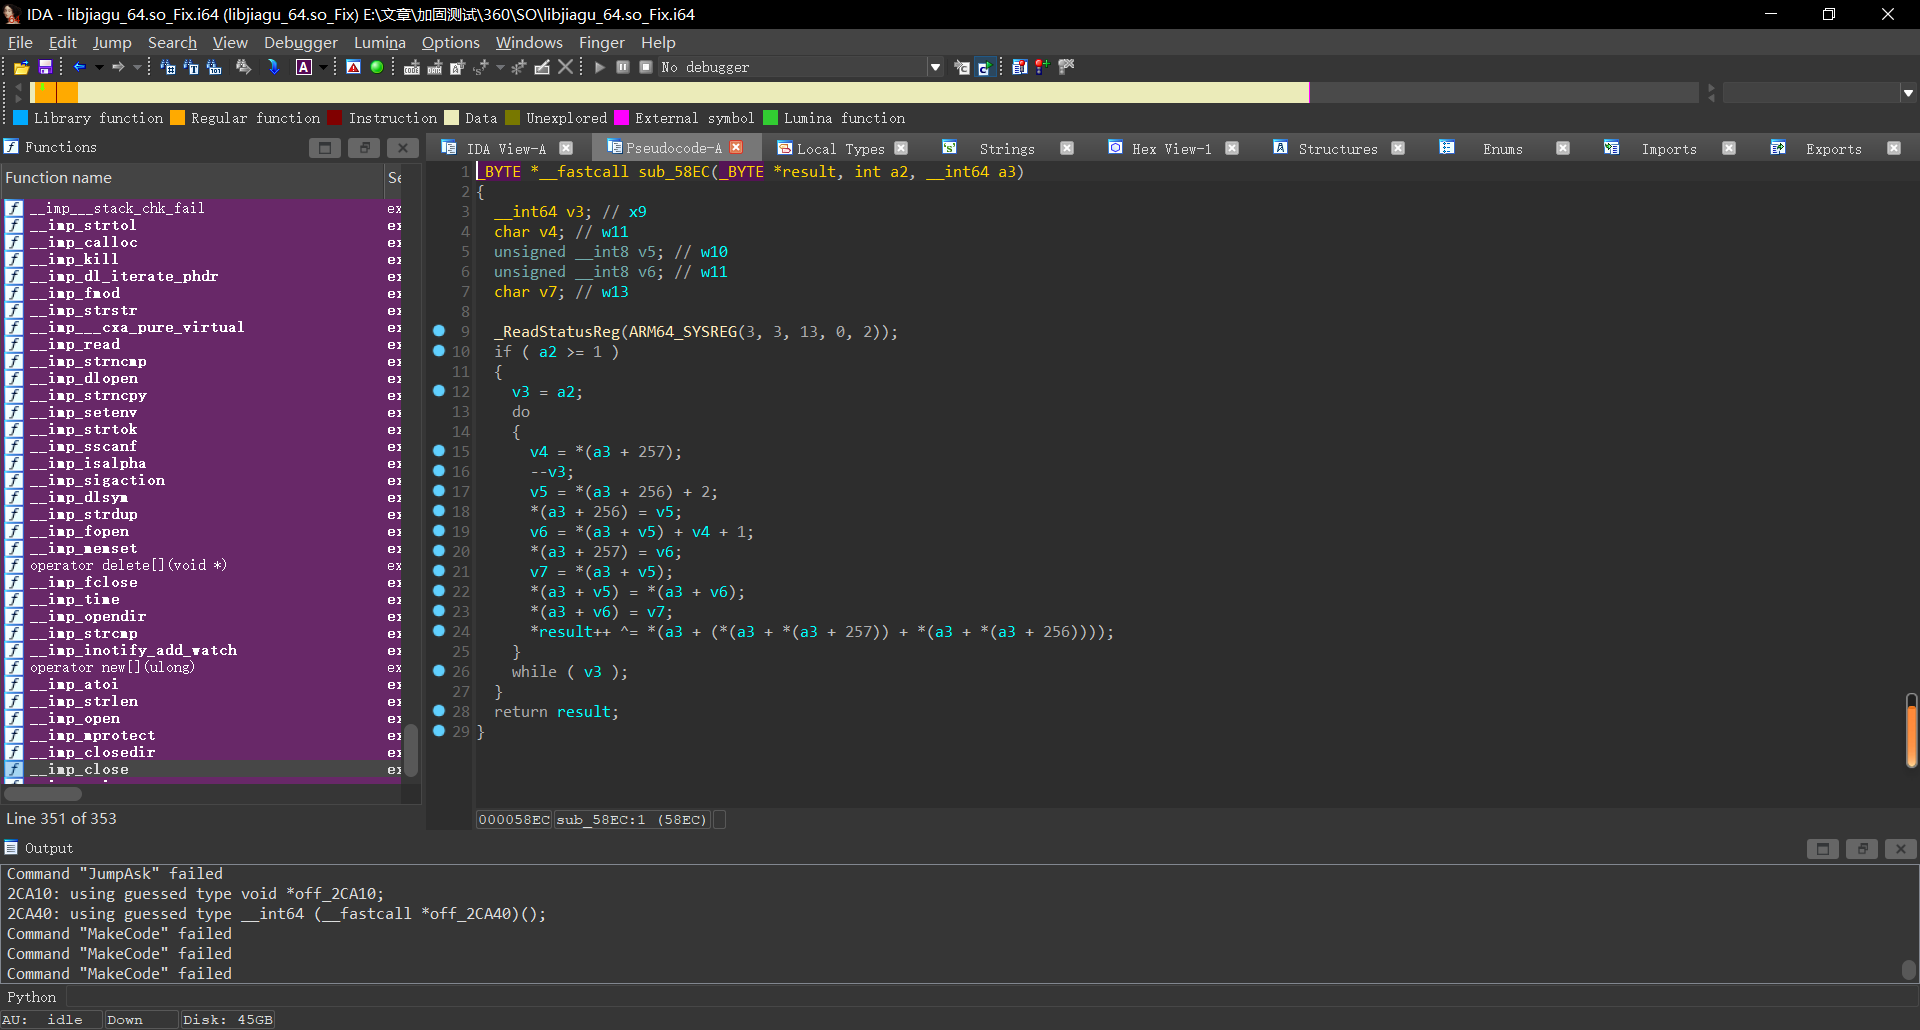The image size is (1920, 1030).
Task: Close the Strings tab
Action: pos(1067,148)
